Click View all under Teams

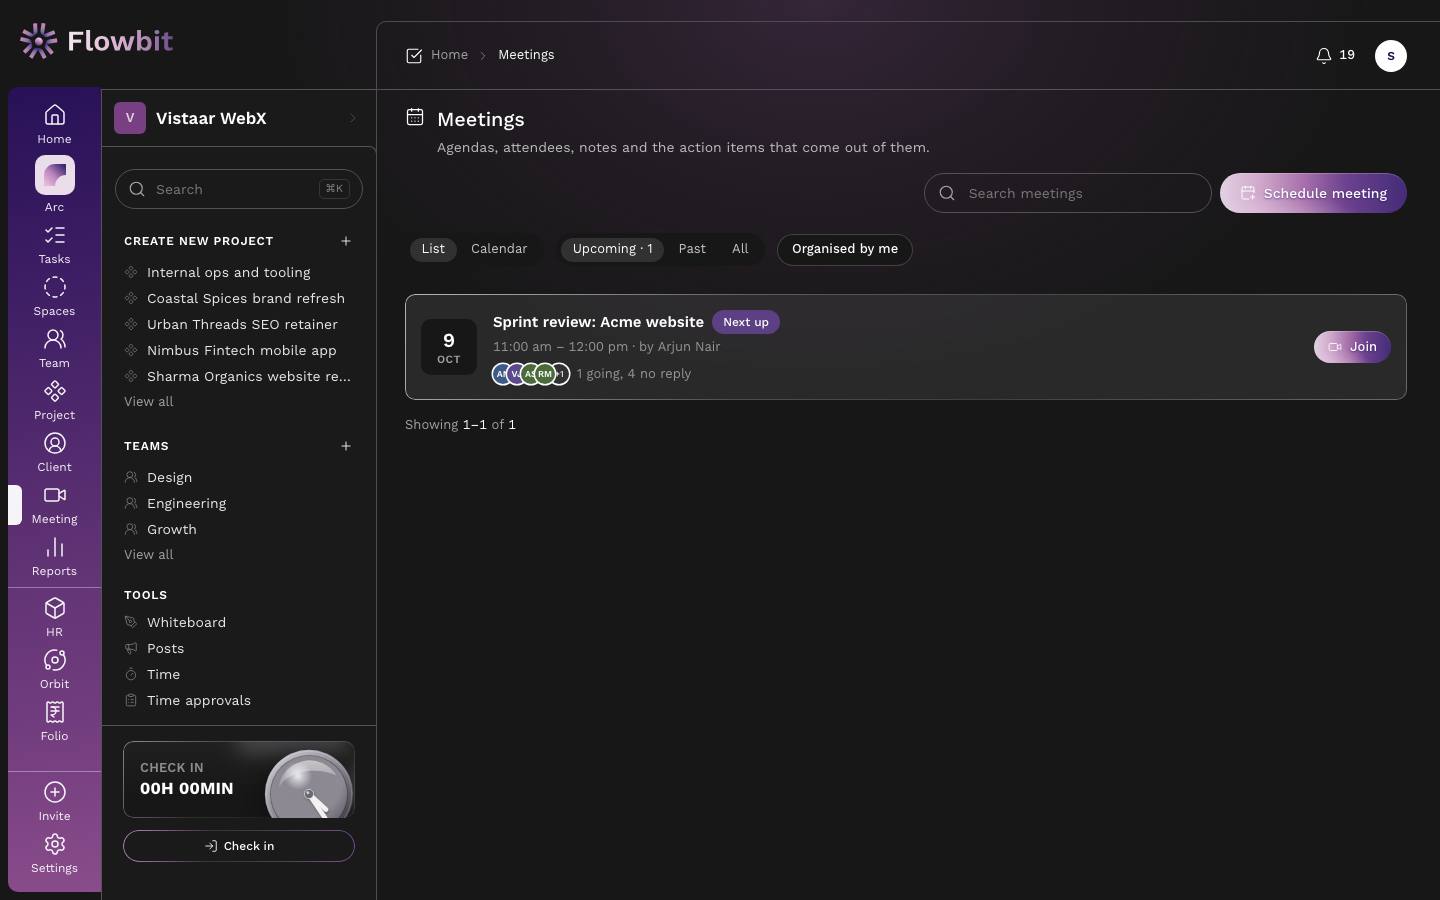click(x=149, y=554)
